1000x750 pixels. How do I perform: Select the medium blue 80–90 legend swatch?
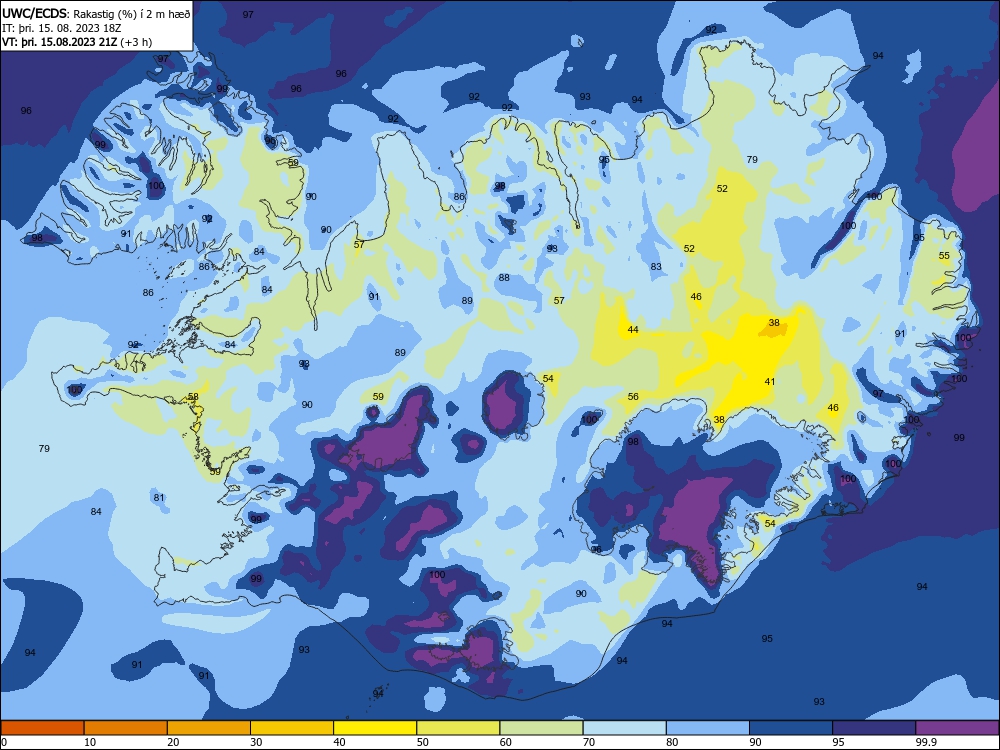click(708, 728)
